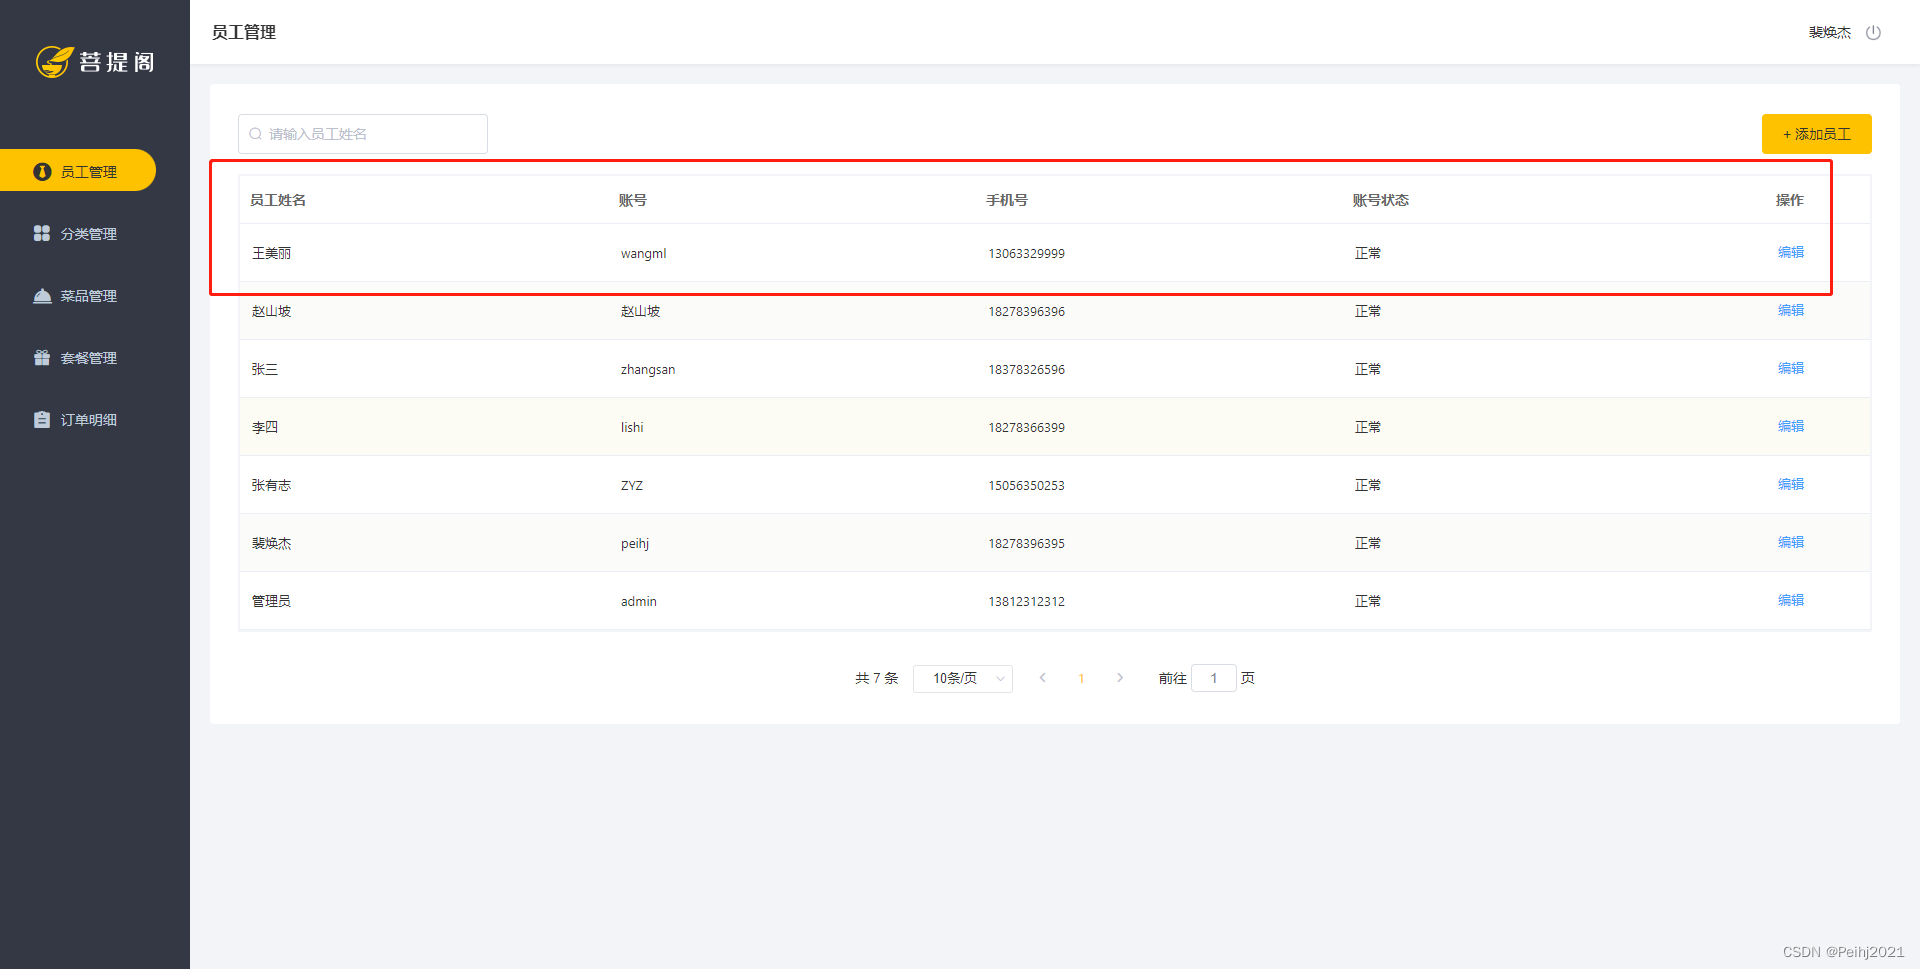Edit the admin 管理员 row
The width and height of the screenshot is (1920, 969).
point(1790,600)
